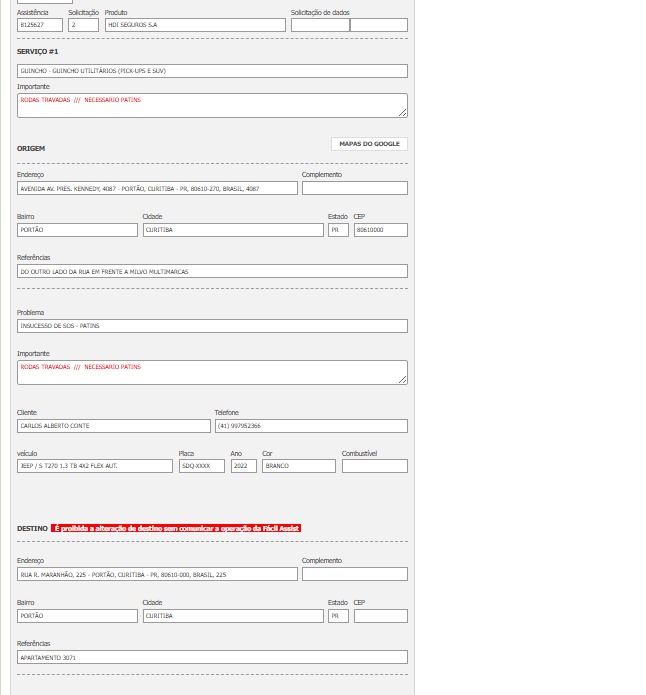
Task: Click the second Solicitação de dados field
Action: (379, 25)
